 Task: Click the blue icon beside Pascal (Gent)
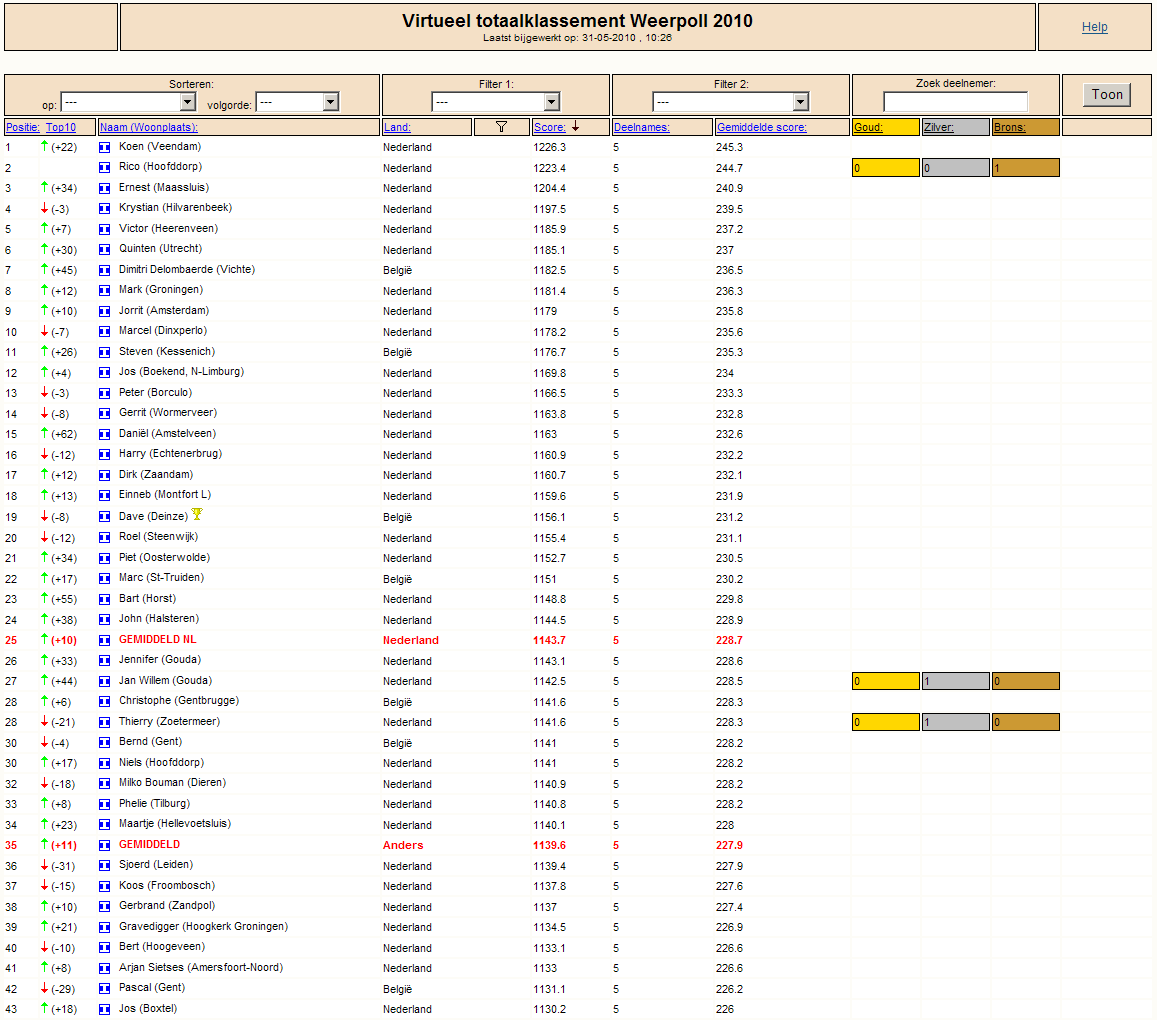[105, 989]
